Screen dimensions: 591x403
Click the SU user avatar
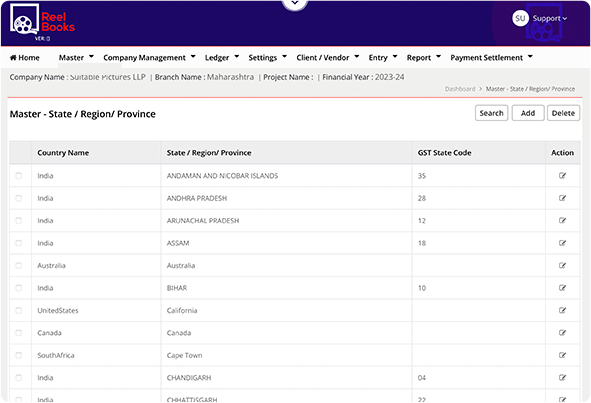pyautogui.click(x=520, y=18)
